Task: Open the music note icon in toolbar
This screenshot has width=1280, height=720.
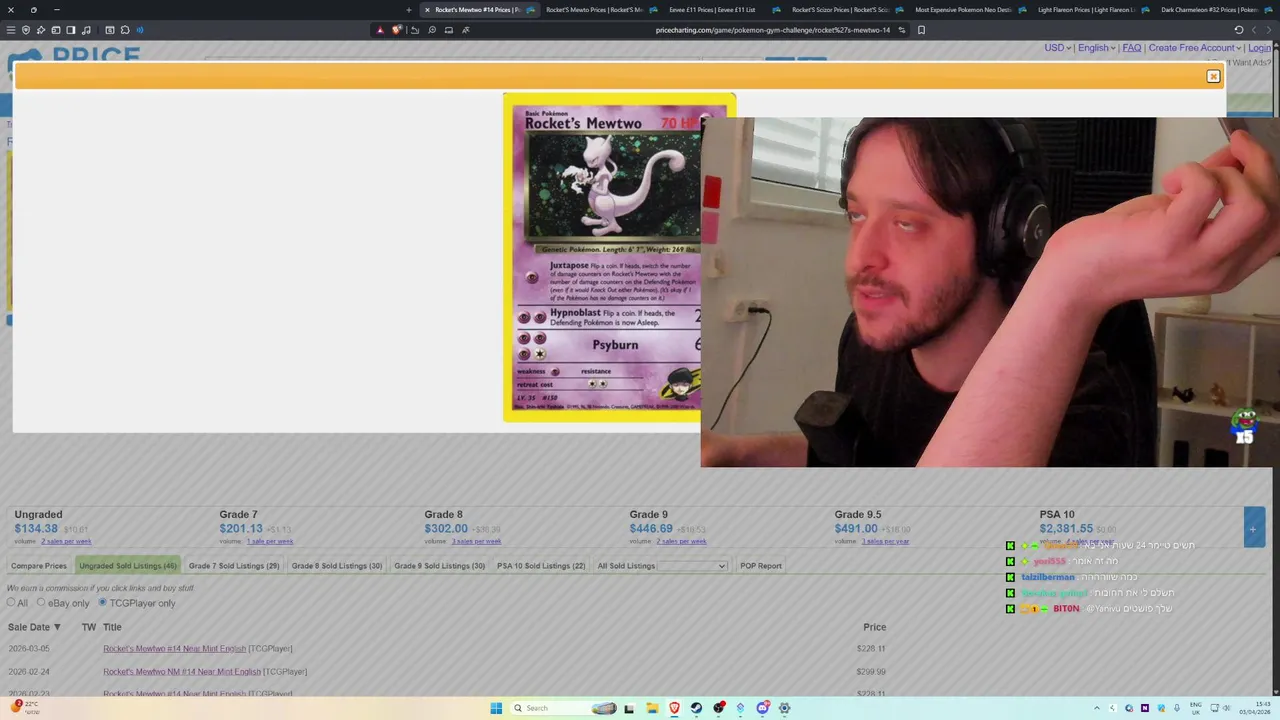Action: coord(86,30)
